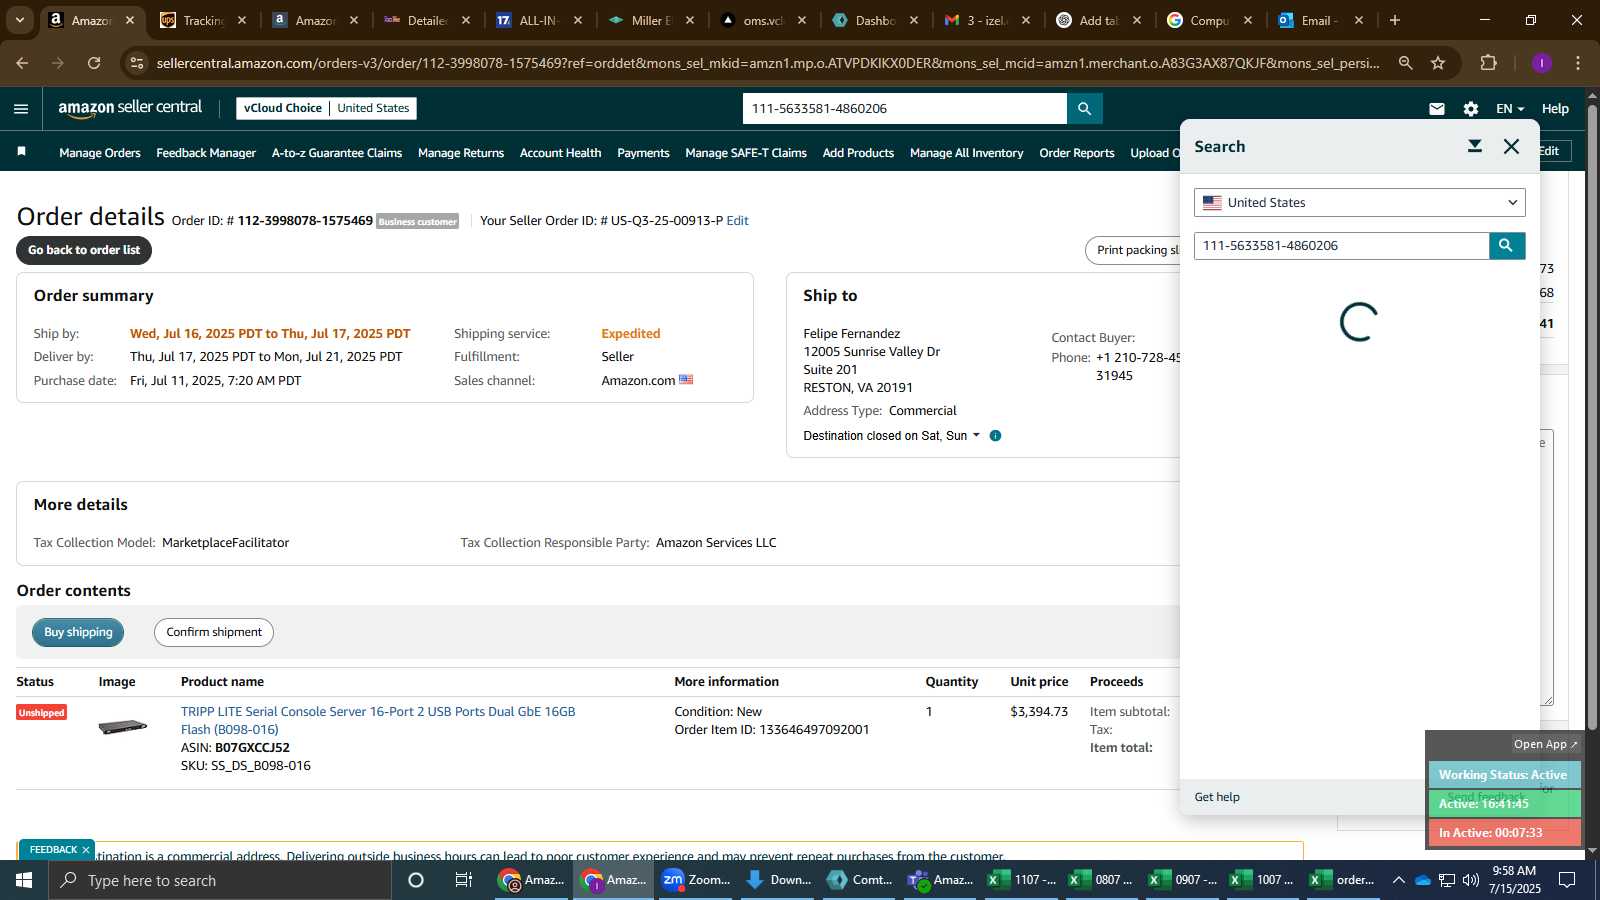Click the Search panel order ID field
1600x900 pixels.
coord(1342,245)
